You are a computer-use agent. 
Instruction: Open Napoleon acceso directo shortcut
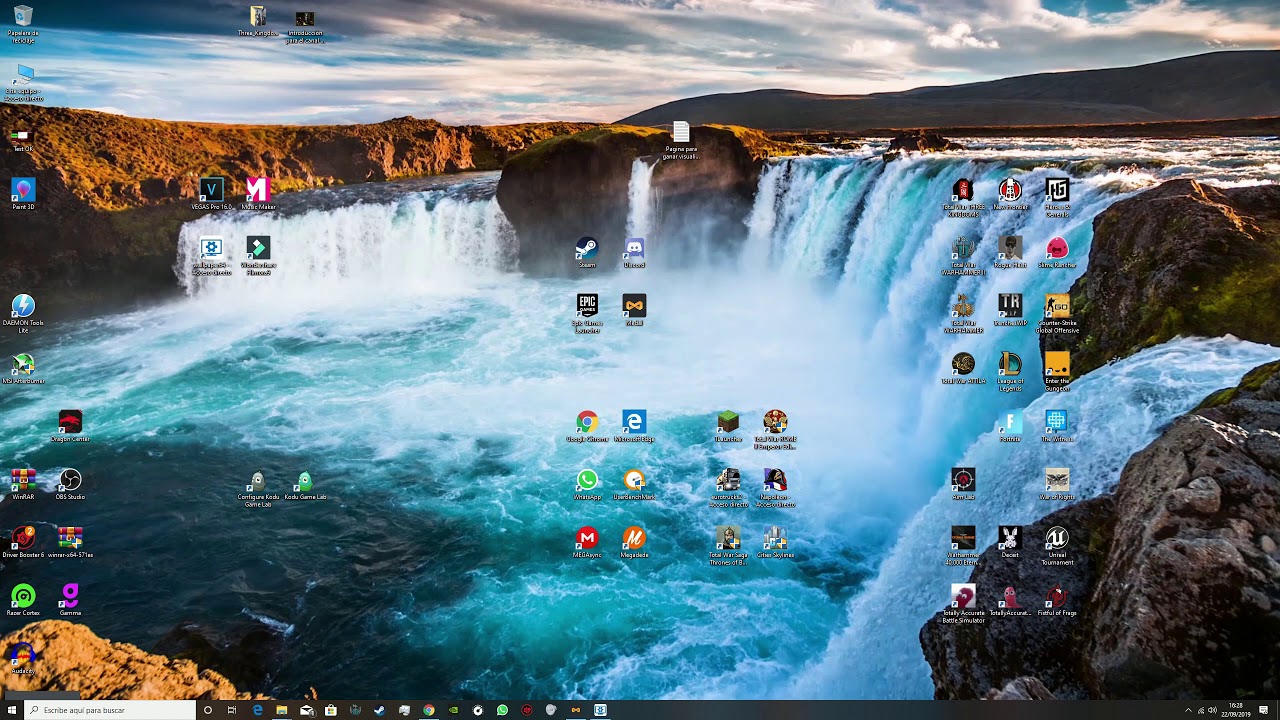tap(775, 488)
